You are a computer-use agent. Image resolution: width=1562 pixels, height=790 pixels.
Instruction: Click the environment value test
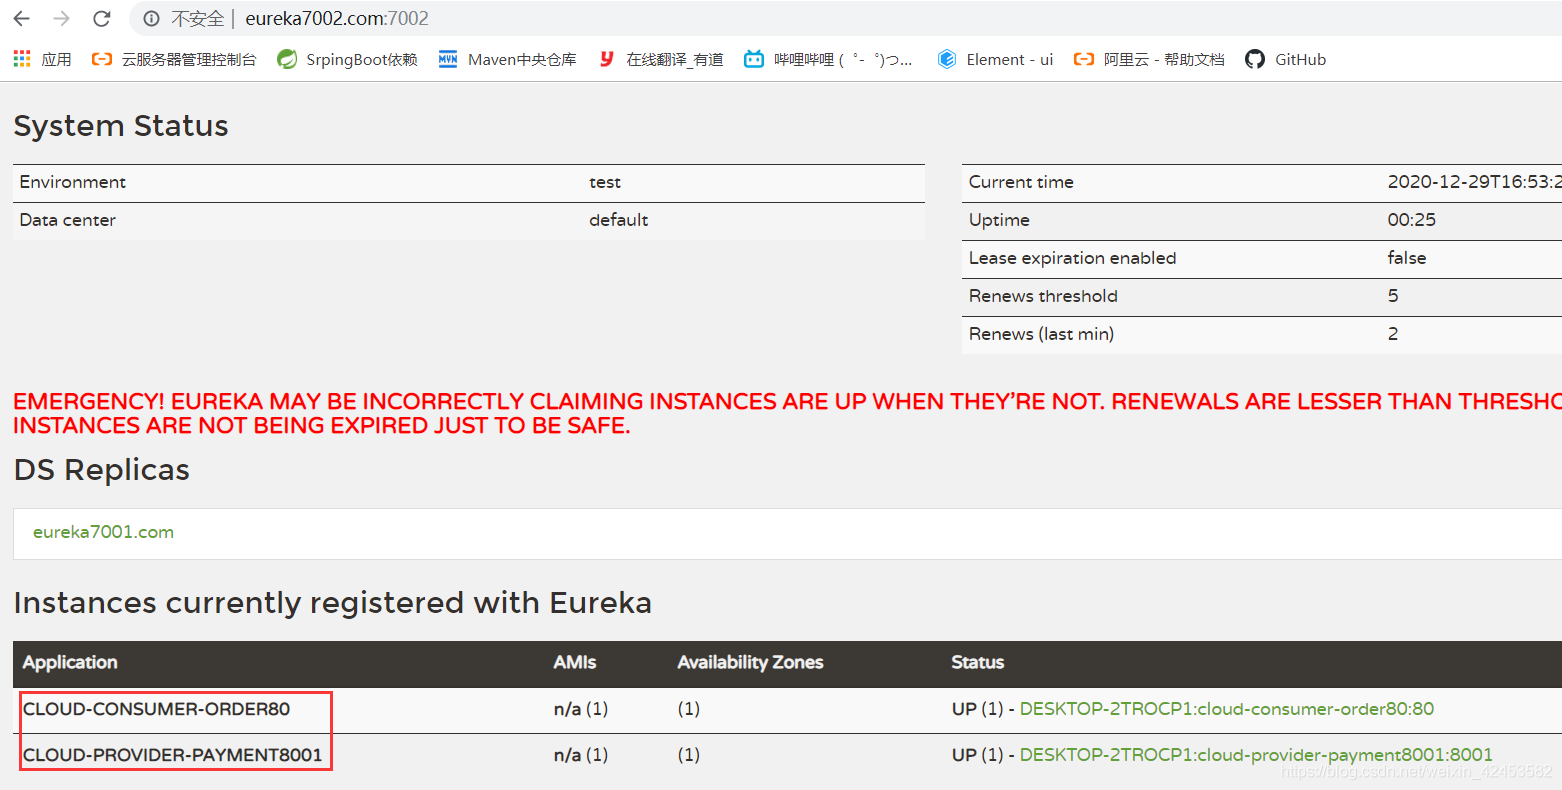[605, 182]
